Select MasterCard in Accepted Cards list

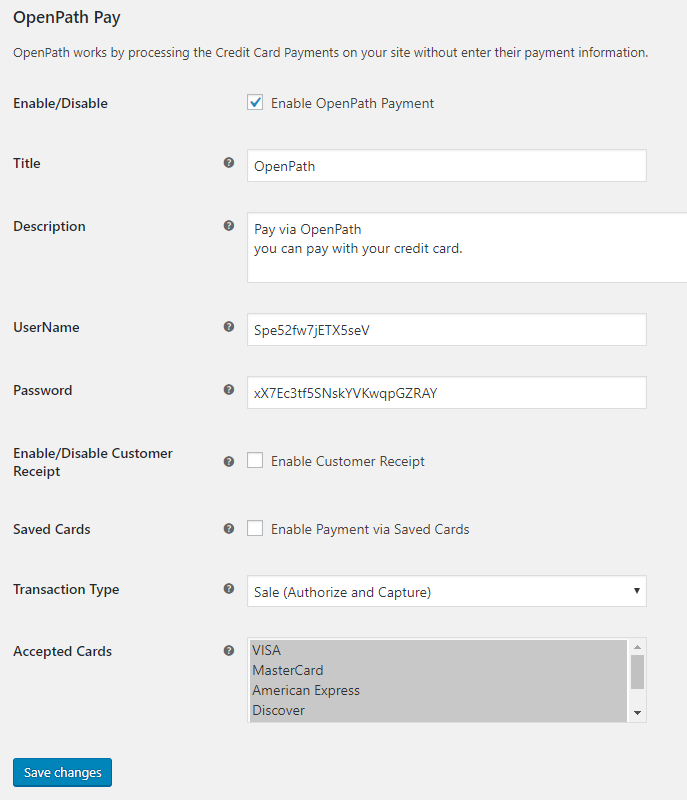(438, 670)
